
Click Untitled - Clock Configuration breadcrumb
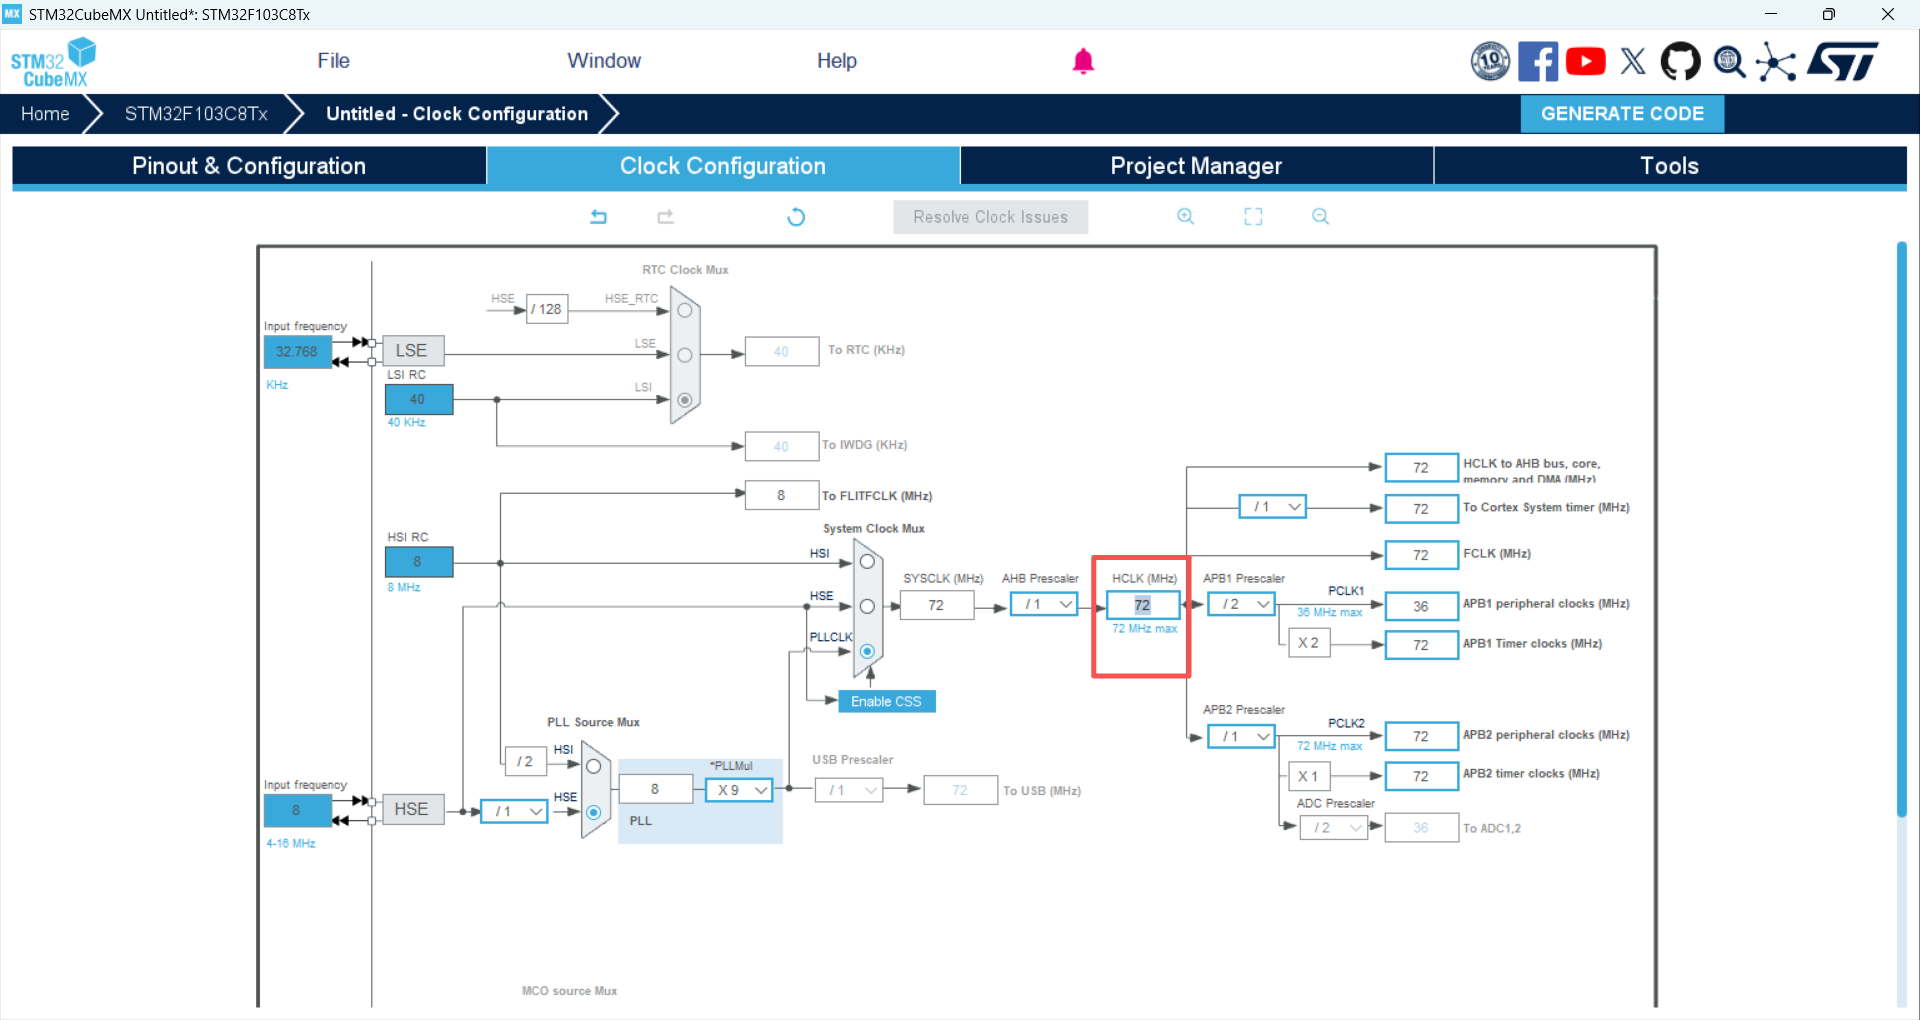[457, 114]
